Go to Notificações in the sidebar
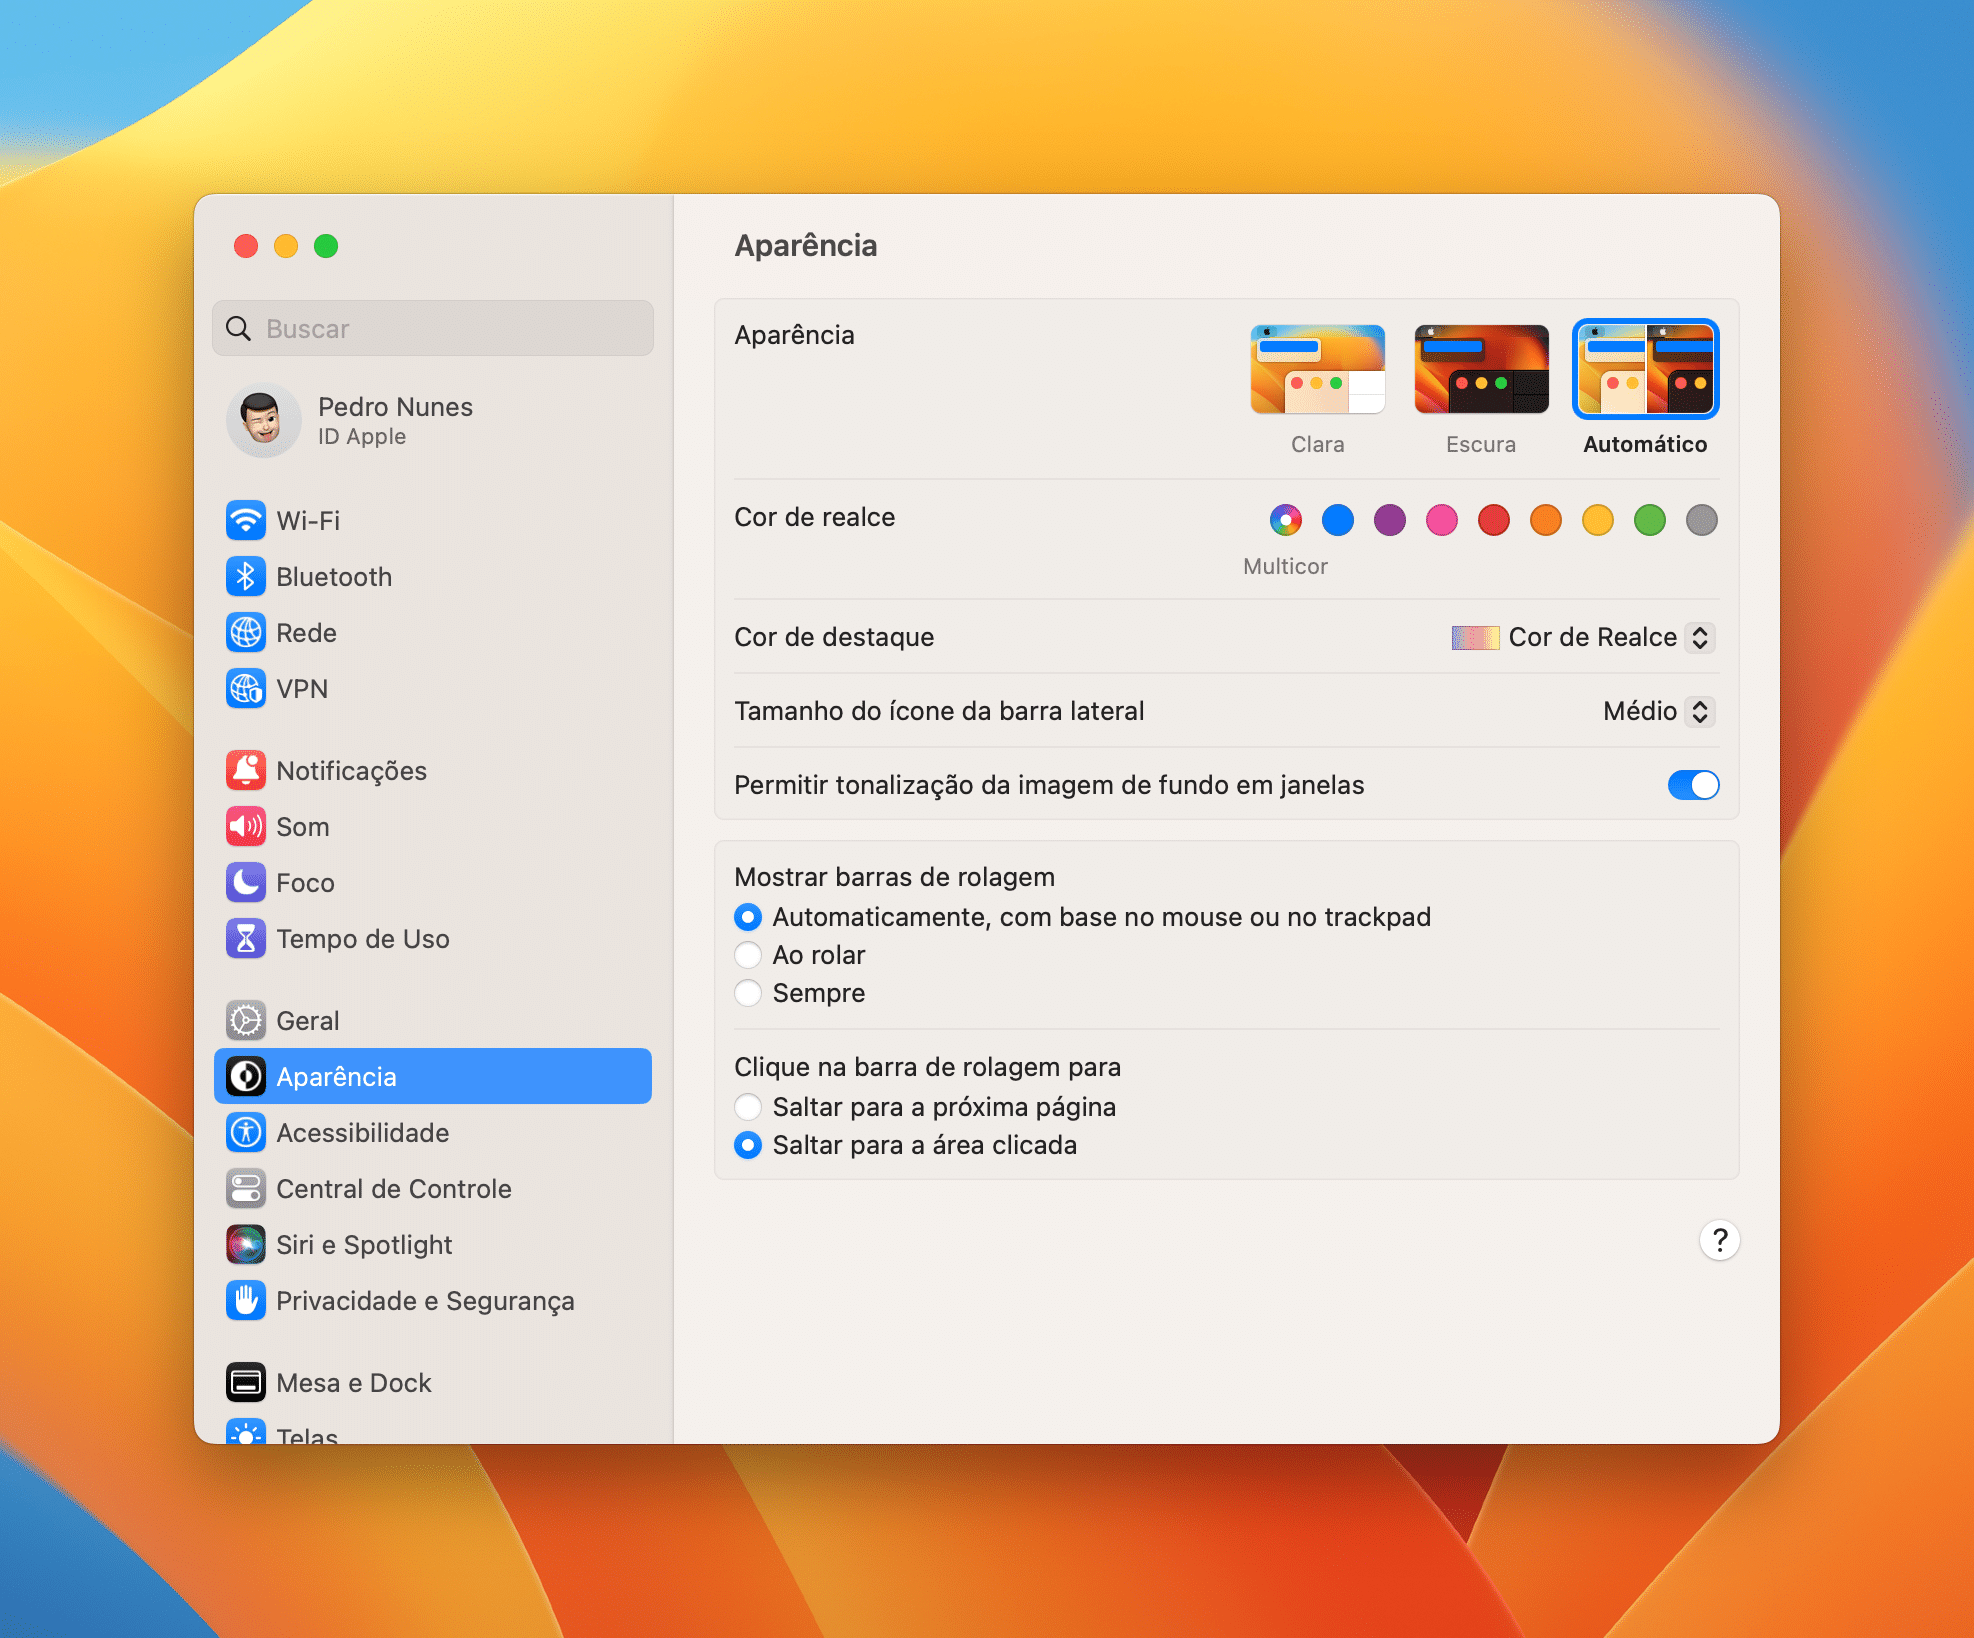Viewport: 1974px width, 1638px height. click(x=433, y=770)
